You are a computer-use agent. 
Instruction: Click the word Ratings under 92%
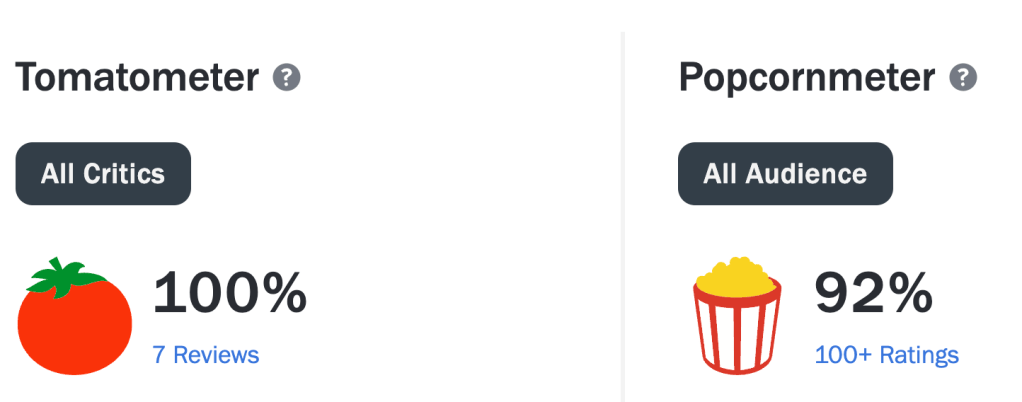pyautogui.click(x=919, y=354)
